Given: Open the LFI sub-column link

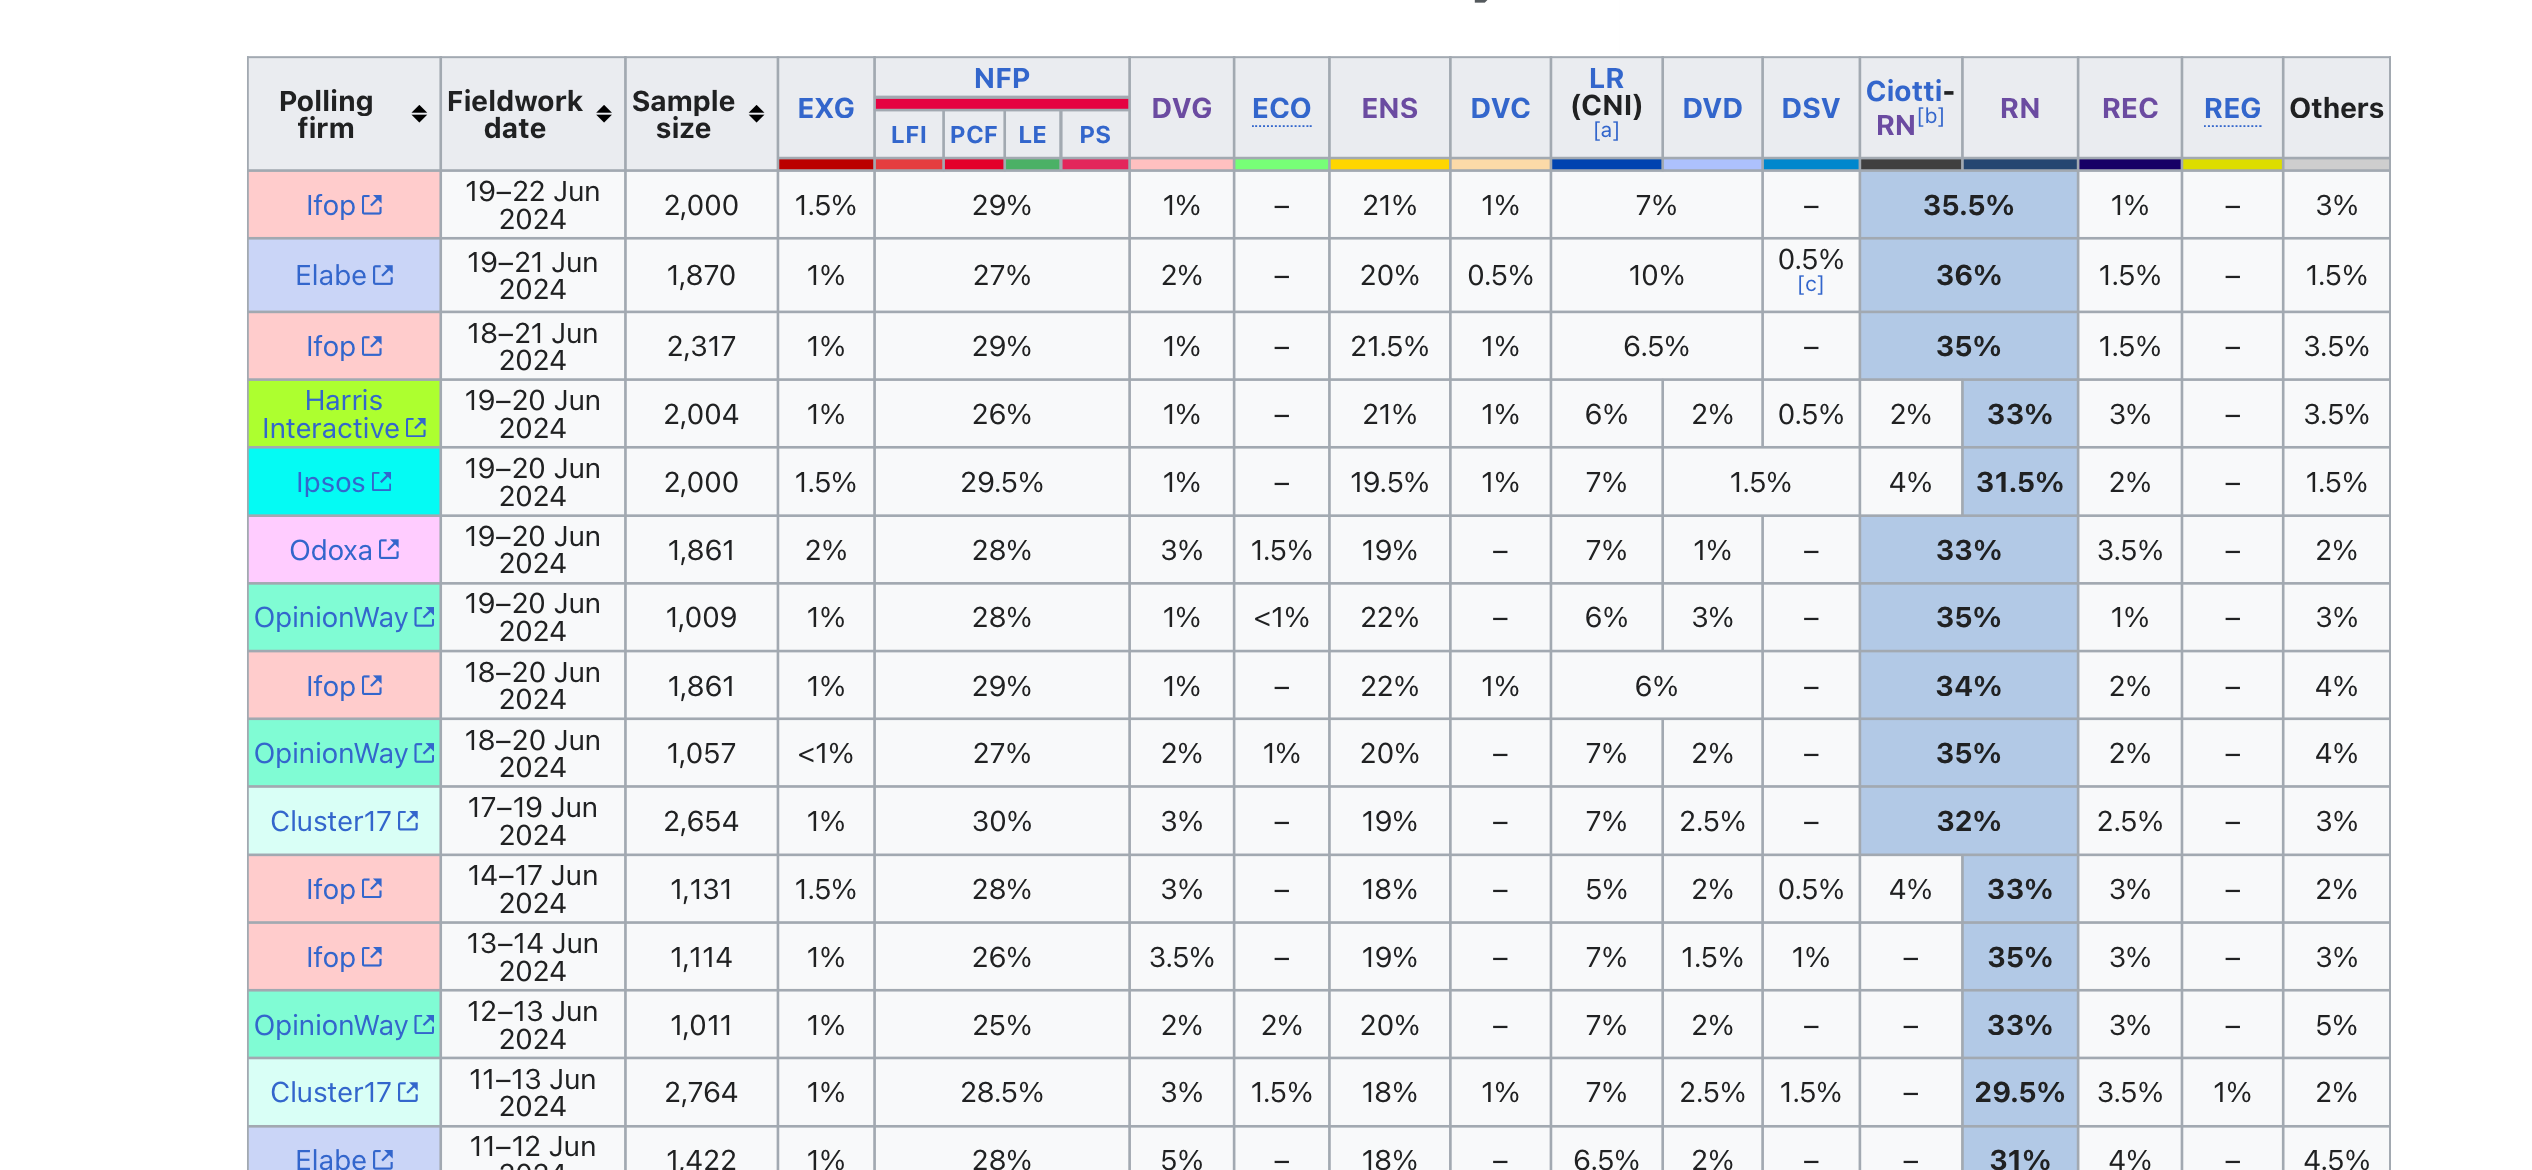Looking at the screenshot, I should (908, 135).
